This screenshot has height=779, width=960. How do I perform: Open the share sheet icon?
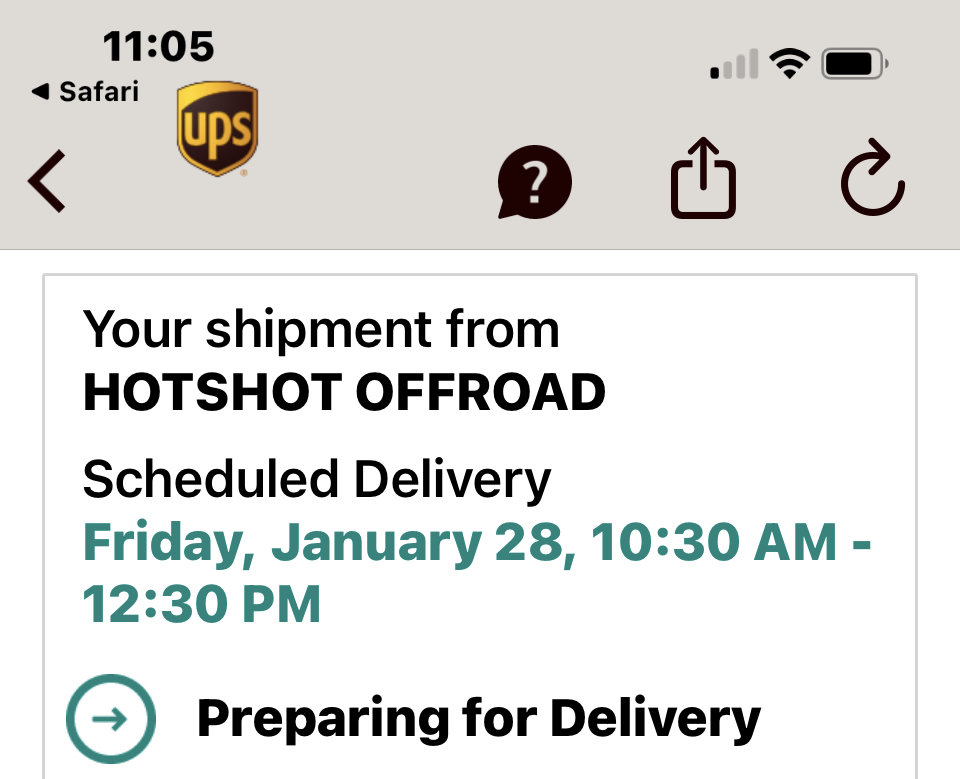click(703, 178)
